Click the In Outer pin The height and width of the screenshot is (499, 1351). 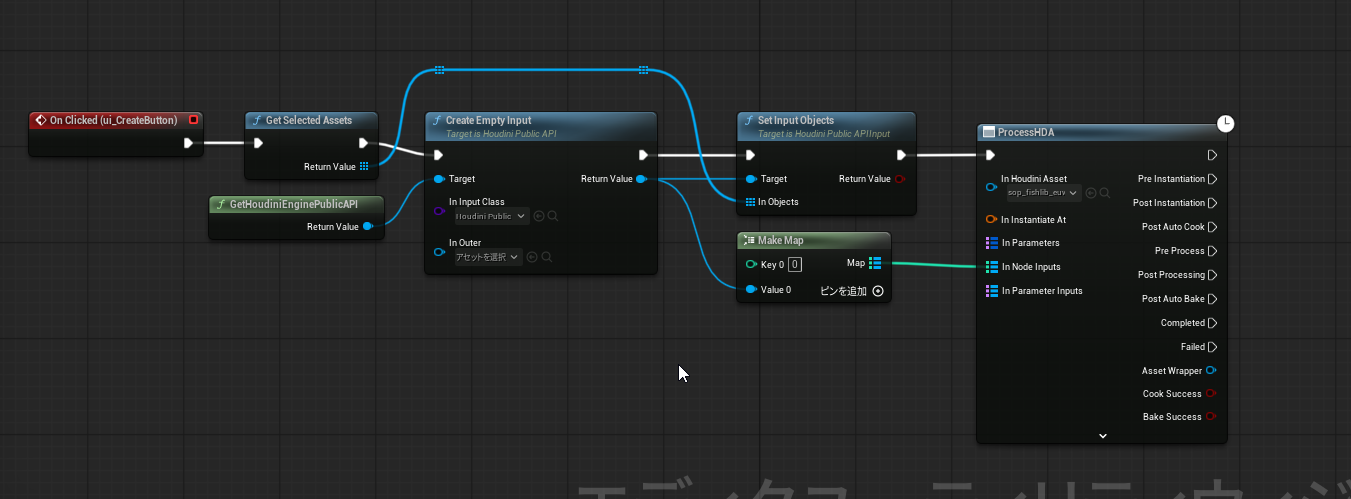[440, 252]
